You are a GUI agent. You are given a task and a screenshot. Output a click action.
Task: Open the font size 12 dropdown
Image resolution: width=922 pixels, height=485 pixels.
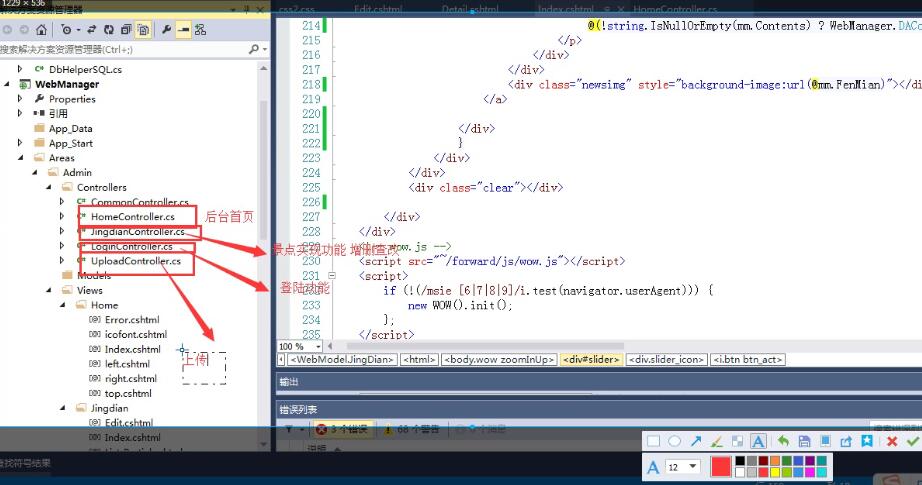[x=682, y=467]
